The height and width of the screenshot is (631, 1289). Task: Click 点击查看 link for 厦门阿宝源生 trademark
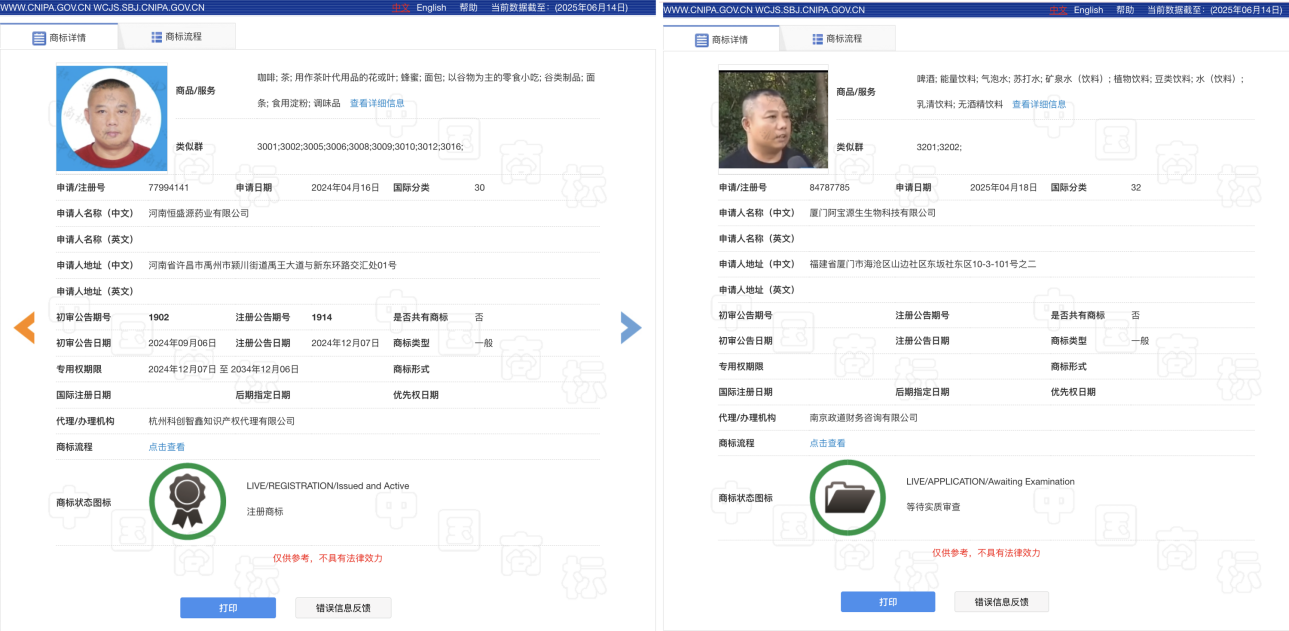click(x=827, y=443)
